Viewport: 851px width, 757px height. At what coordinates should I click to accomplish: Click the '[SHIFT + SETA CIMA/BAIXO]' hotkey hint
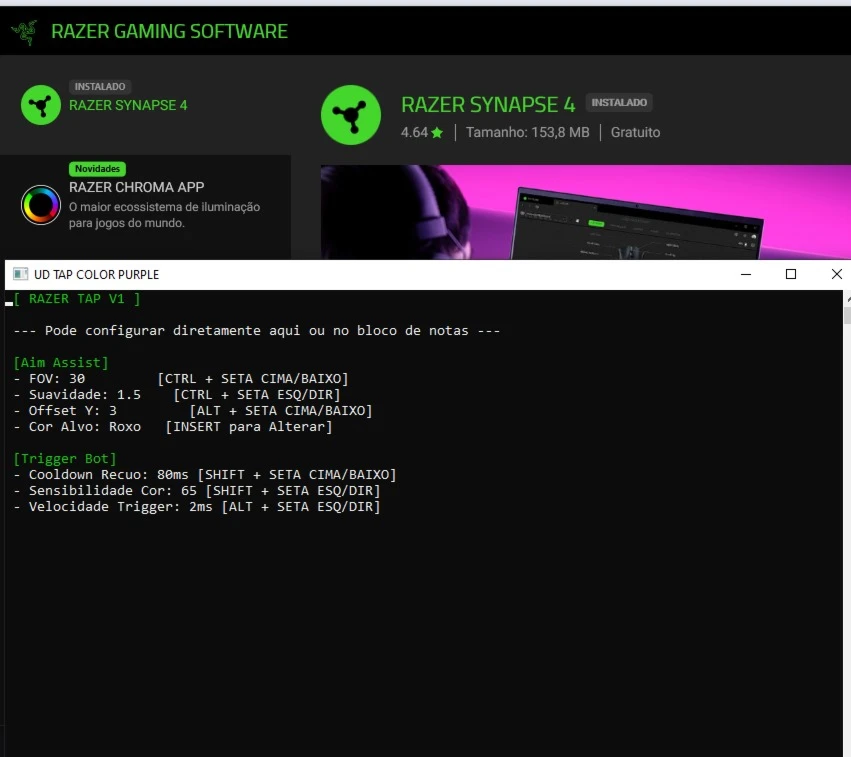click(297, 475)
